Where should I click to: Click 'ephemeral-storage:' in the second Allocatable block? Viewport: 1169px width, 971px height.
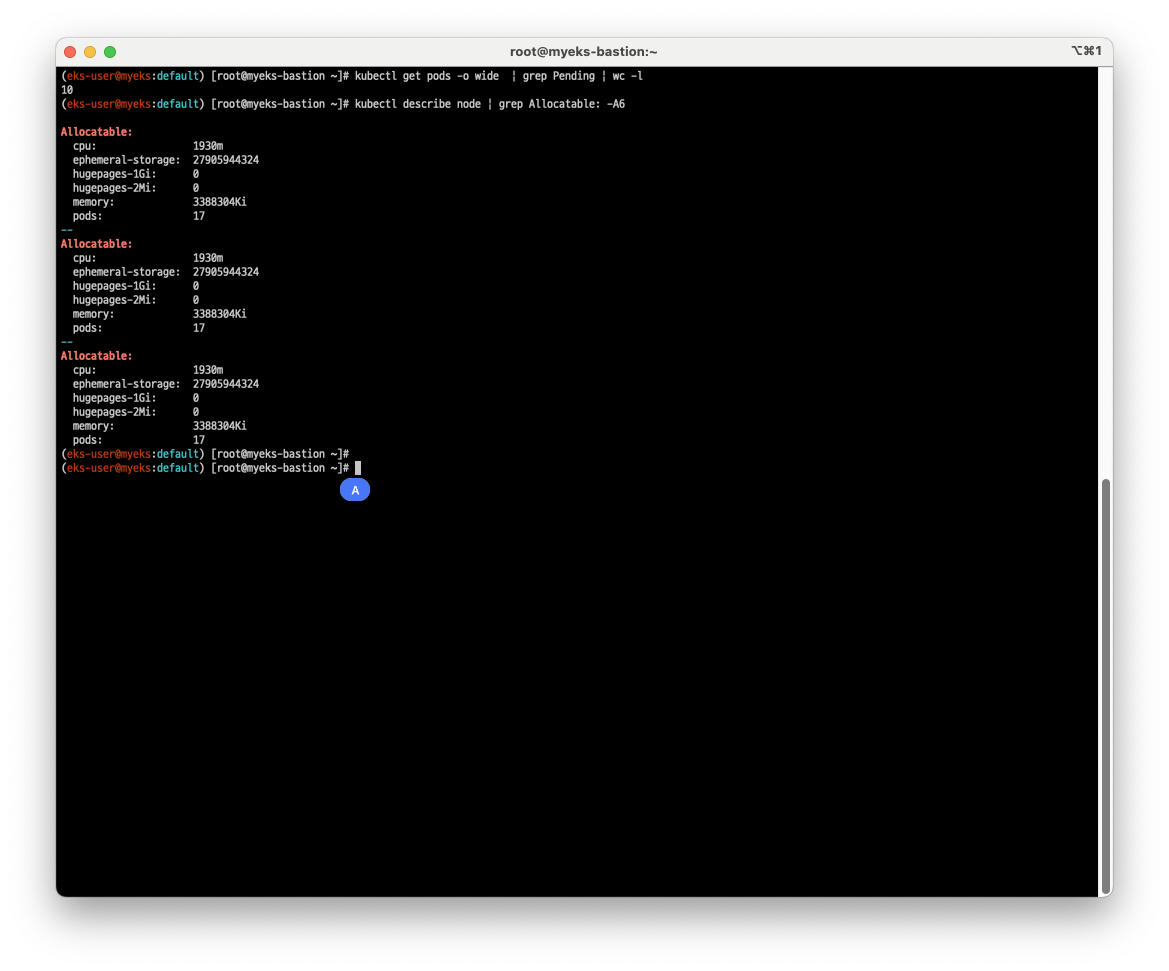[126, 272]
